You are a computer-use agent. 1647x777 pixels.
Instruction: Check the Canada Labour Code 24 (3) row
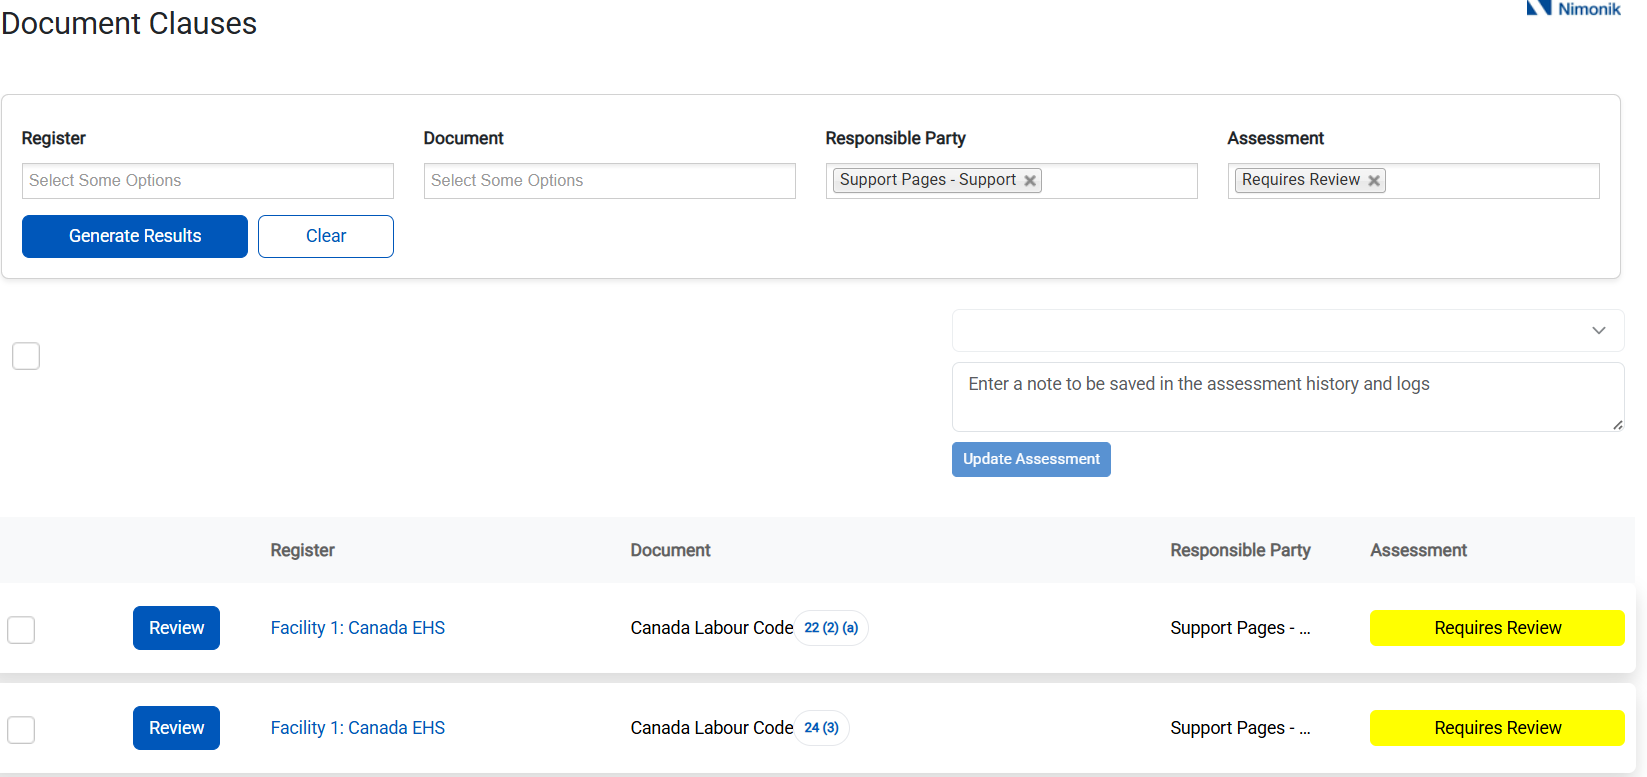tap(21, 730)
